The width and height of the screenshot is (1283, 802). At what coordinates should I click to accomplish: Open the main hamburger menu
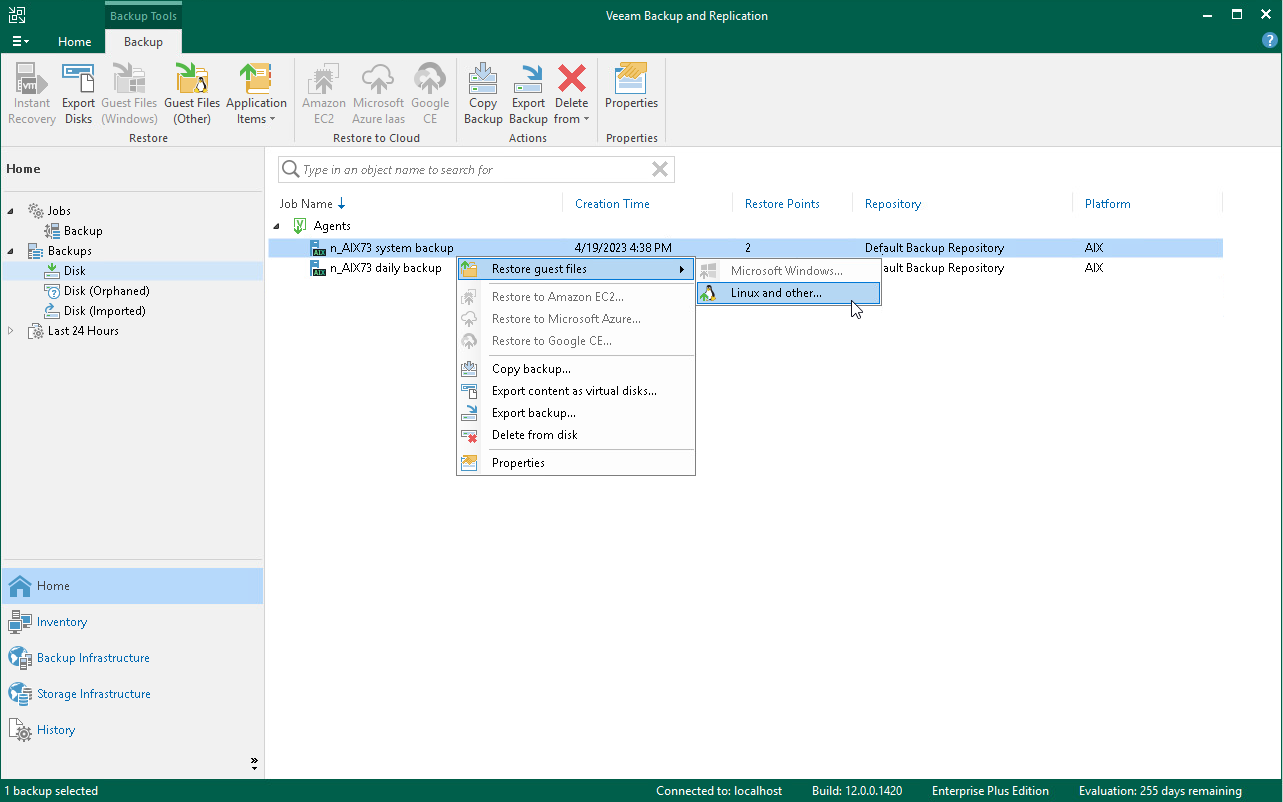point(20,42)
